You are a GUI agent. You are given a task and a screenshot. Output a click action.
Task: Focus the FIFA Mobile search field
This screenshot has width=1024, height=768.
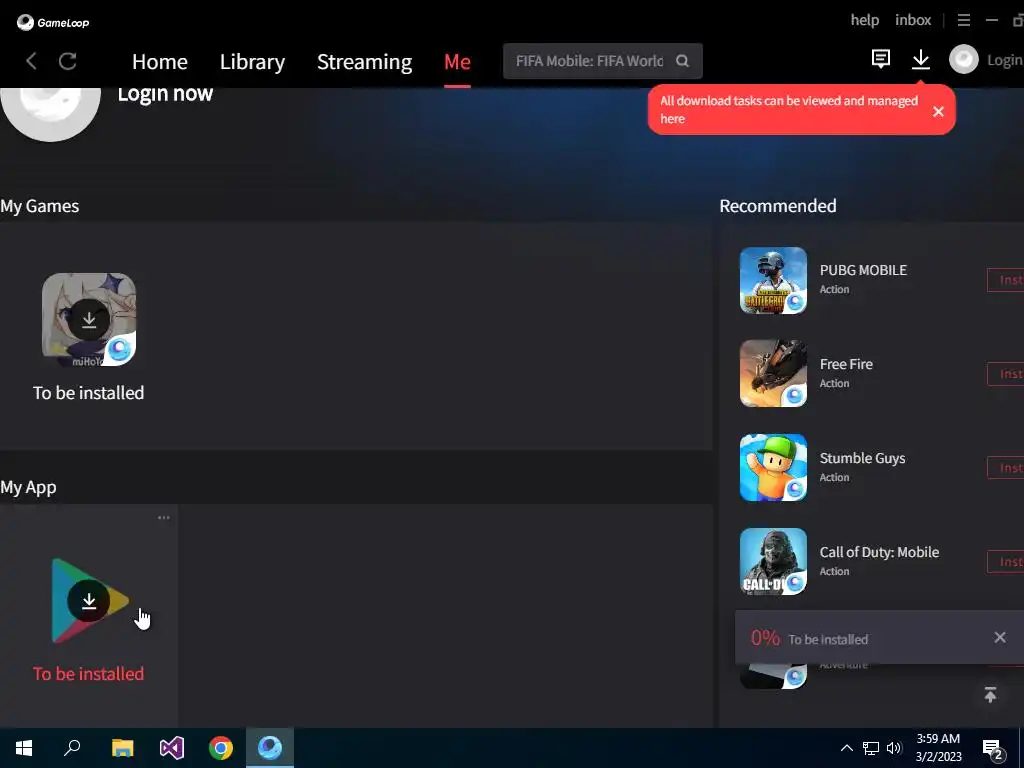(602, 61)
